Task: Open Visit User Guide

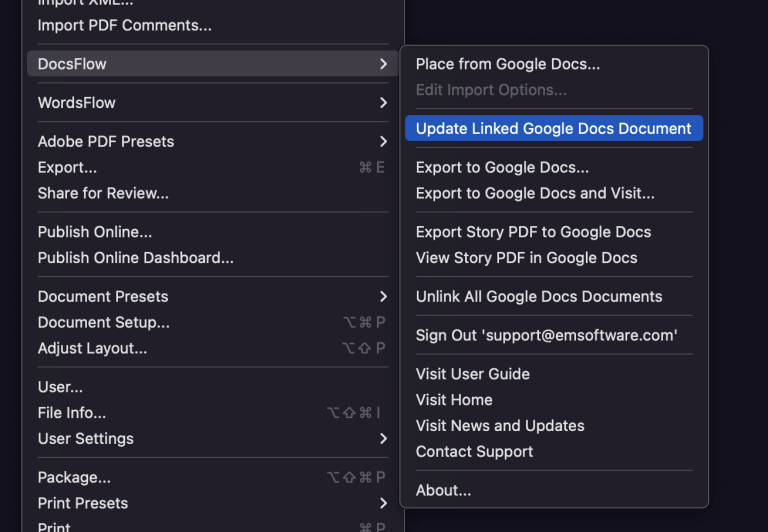Action: pos(472,374)
